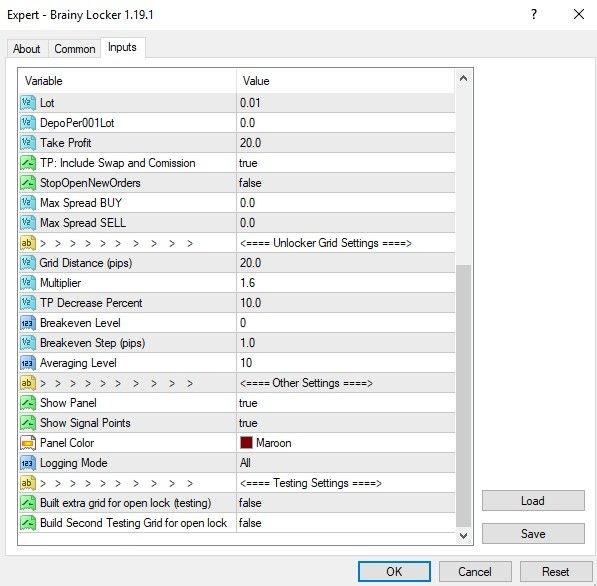Click the icon beside Breakeven Step (pips)
Viewport: 597px width, 586px height.
(x=28, y=343)
